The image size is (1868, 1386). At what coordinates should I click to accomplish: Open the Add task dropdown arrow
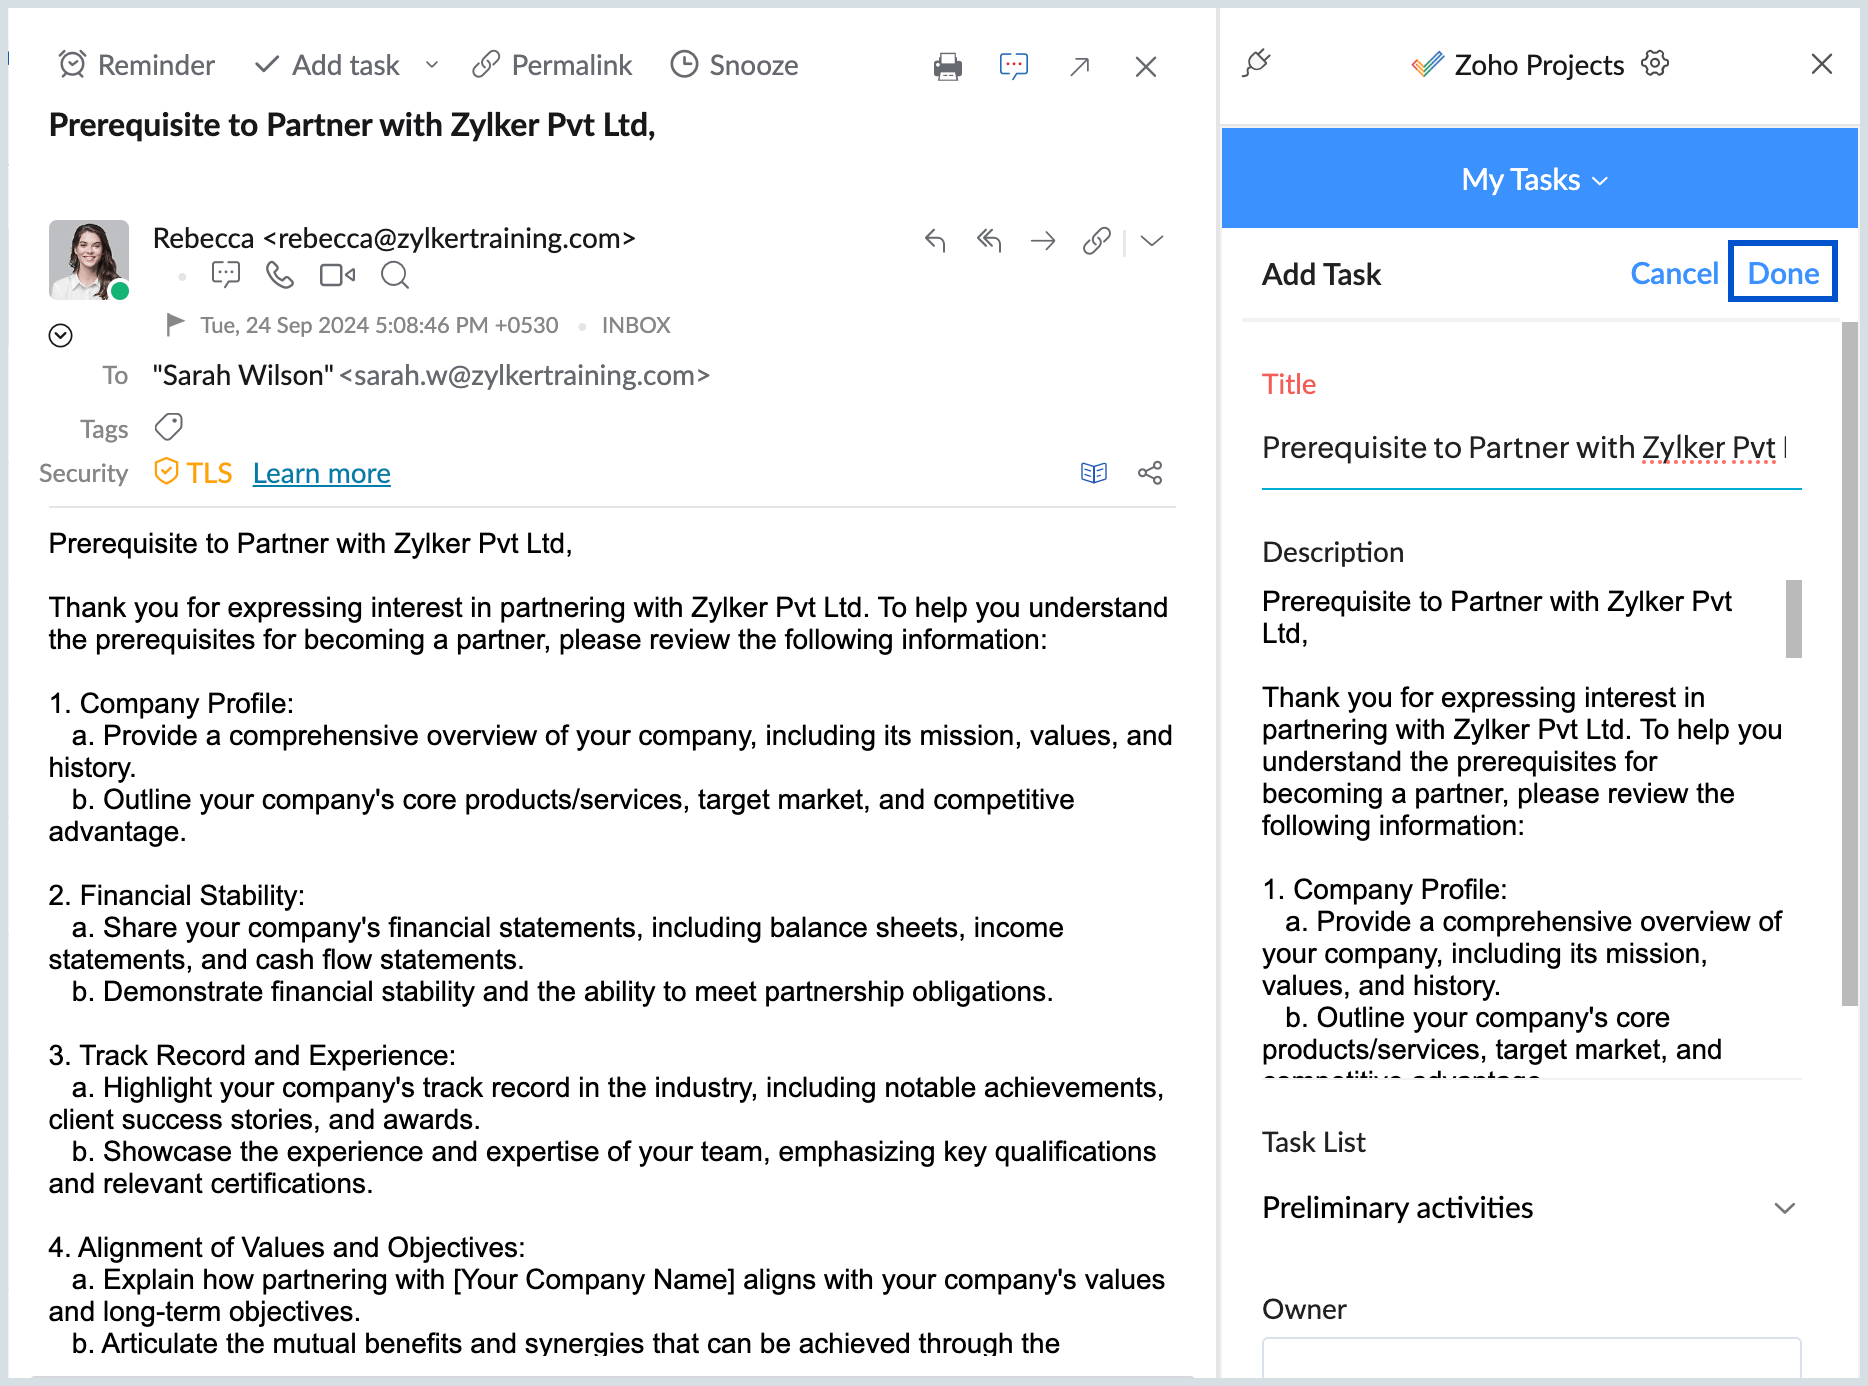432,66
